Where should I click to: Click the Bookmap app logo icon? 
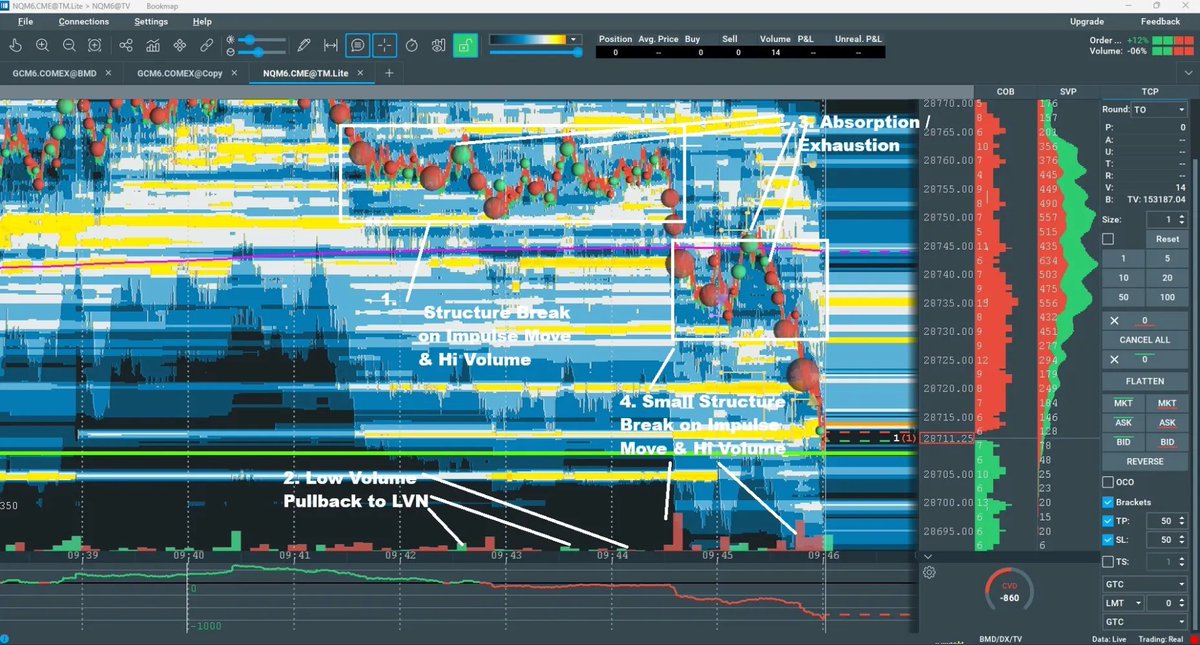tap(6, 6)
